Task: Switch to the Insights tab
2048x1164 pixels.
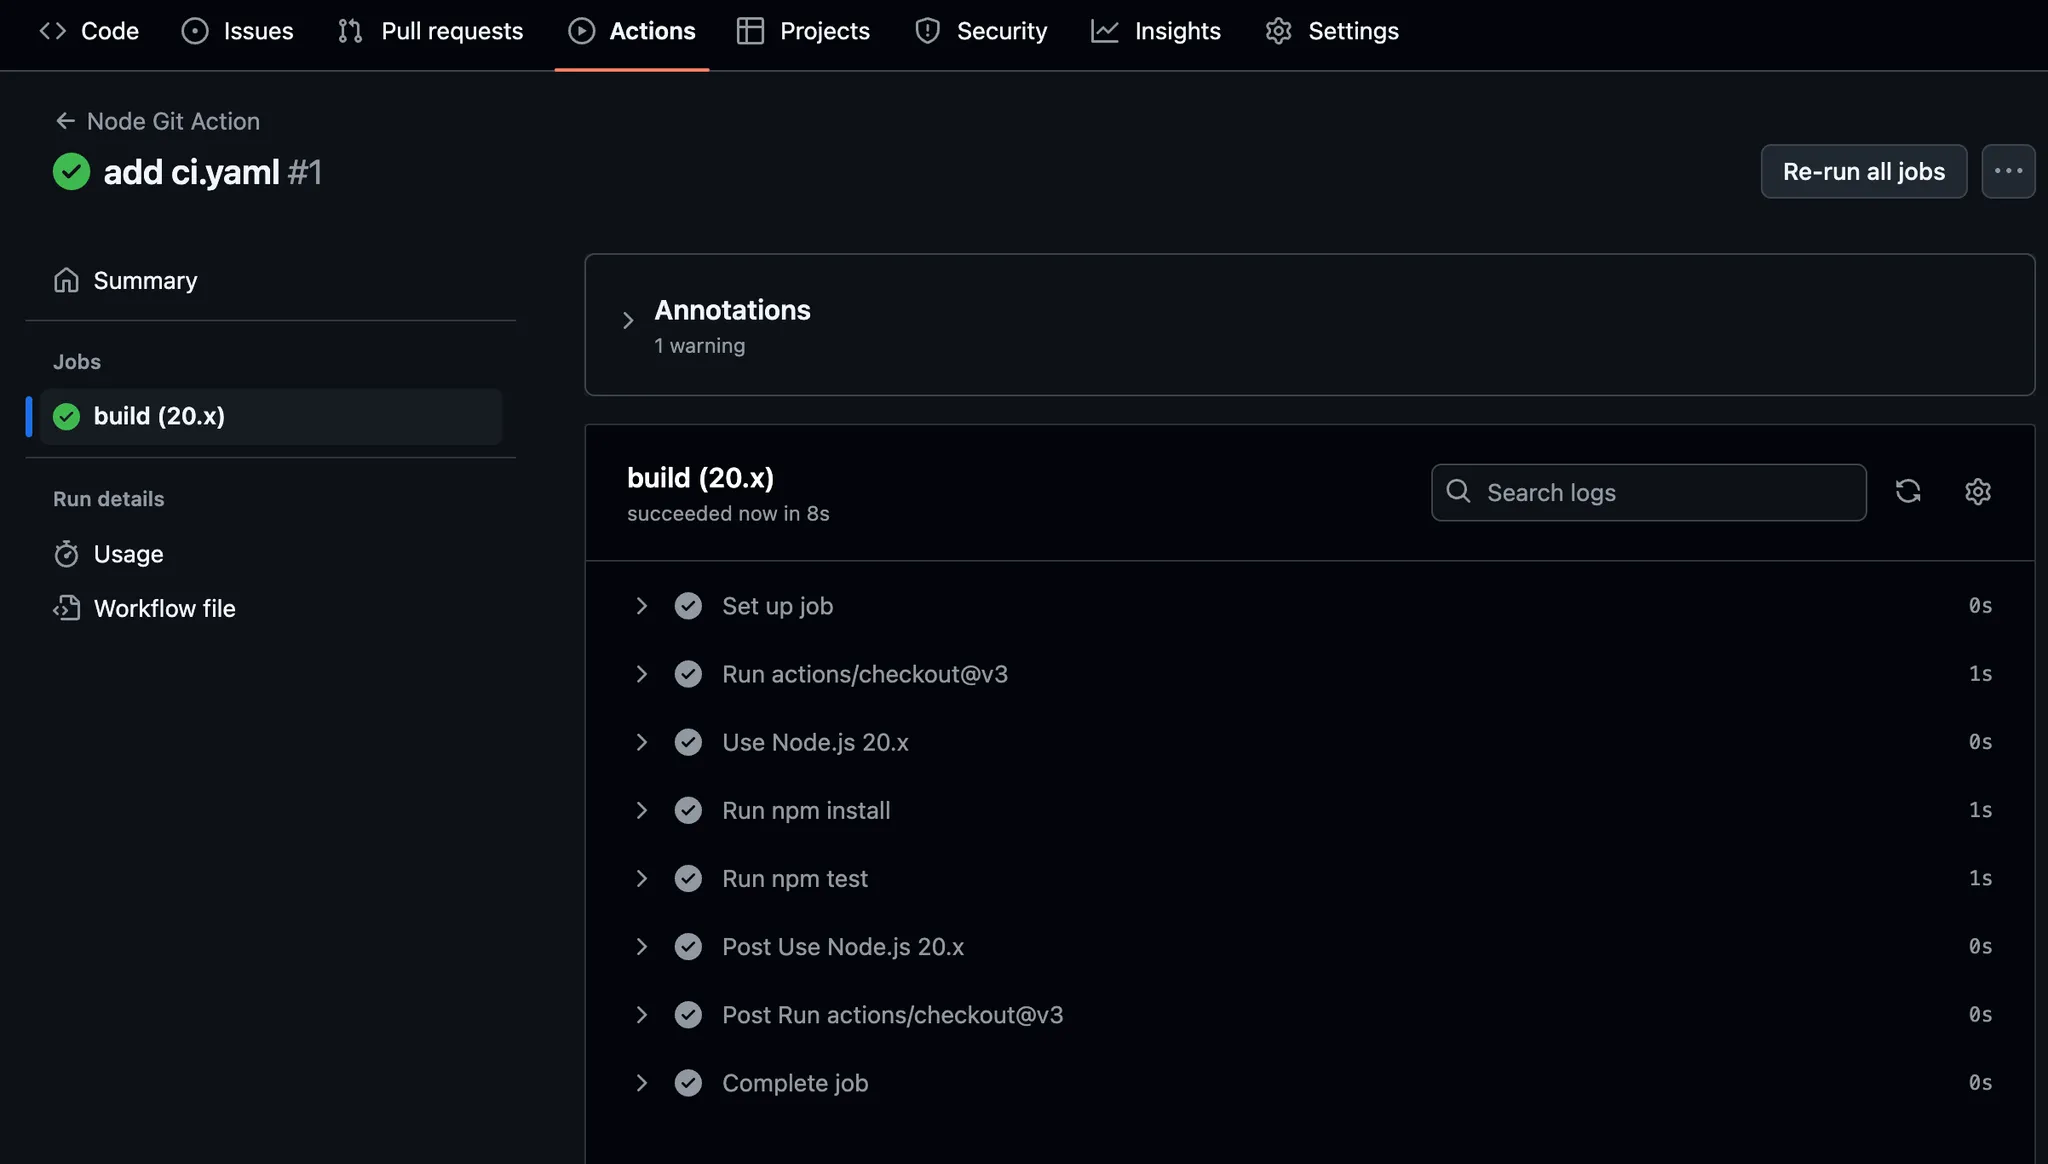Action: coord(1156,31)
